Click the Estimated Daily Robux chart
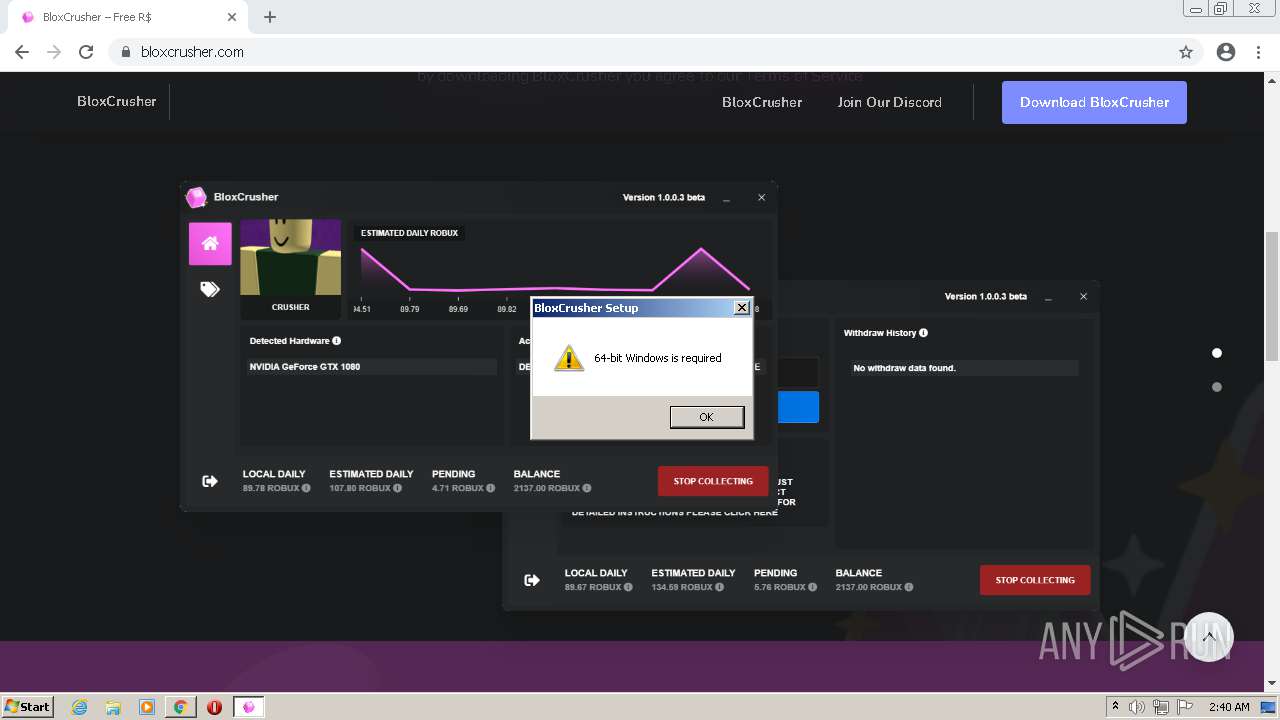Viewport: 1280px width, 720px height. [x=560, y=268]
